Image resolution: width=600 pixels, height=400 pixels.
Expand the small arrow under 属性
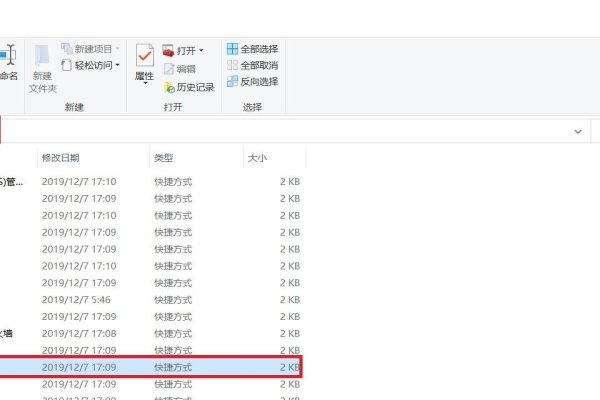click(145, 83)
